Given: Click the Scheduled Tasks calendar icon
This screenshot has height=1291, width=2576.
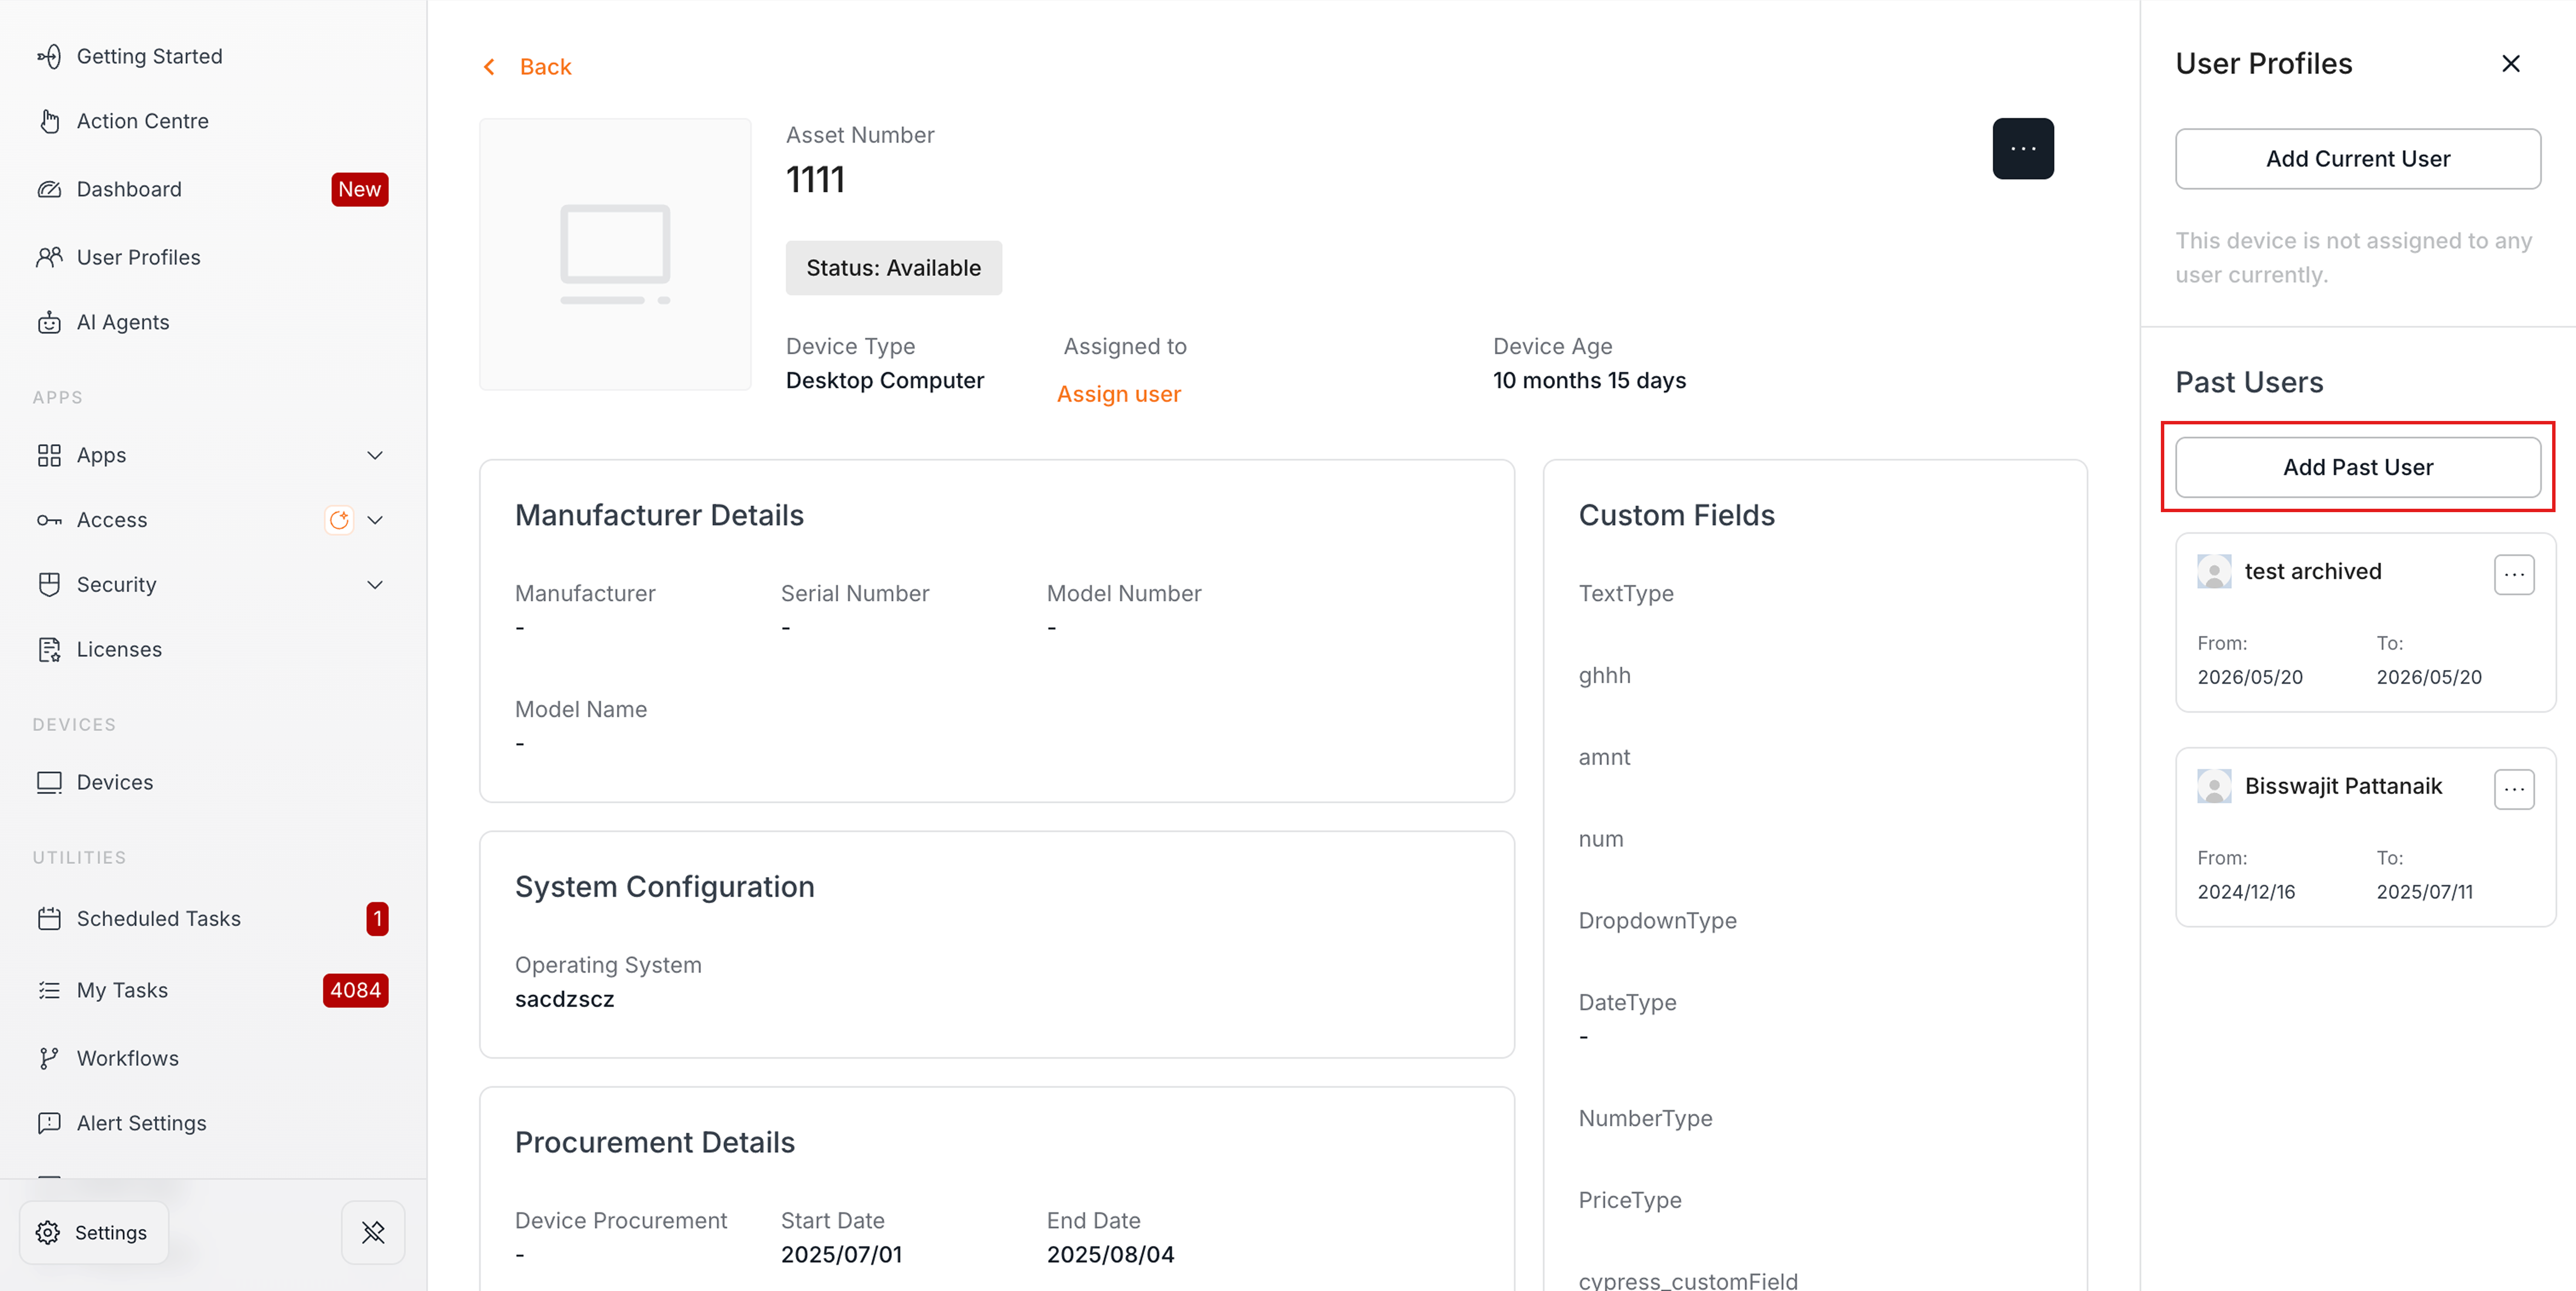Looking at the screenshot, I should (x=49, y=918).
